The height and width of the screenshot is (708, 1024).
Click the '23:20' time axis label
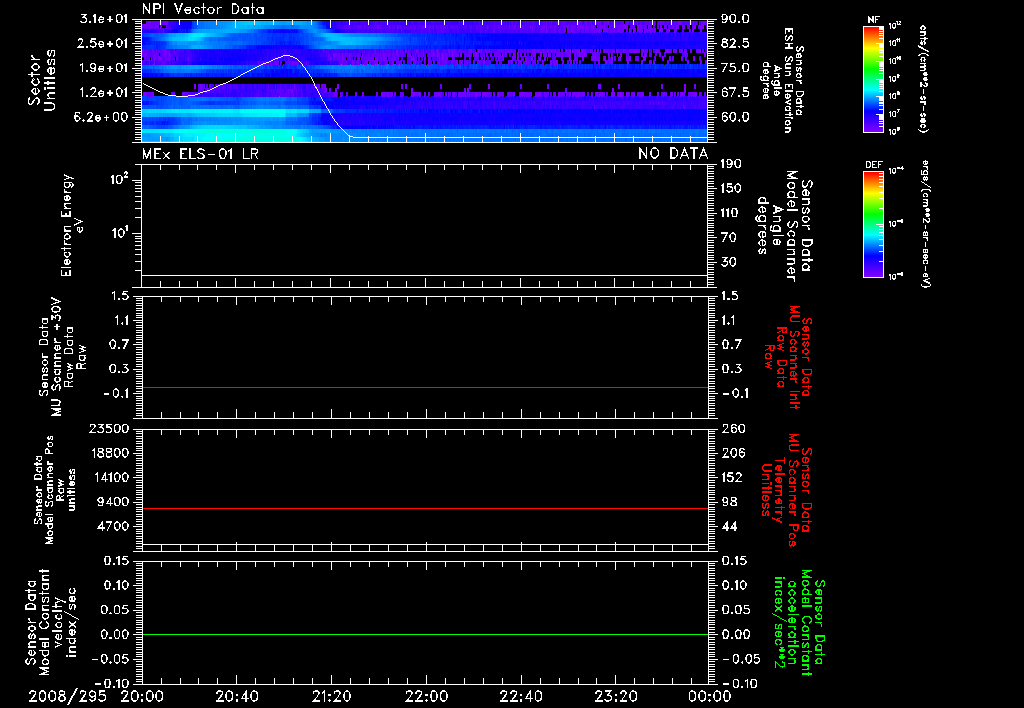(615, 697)
